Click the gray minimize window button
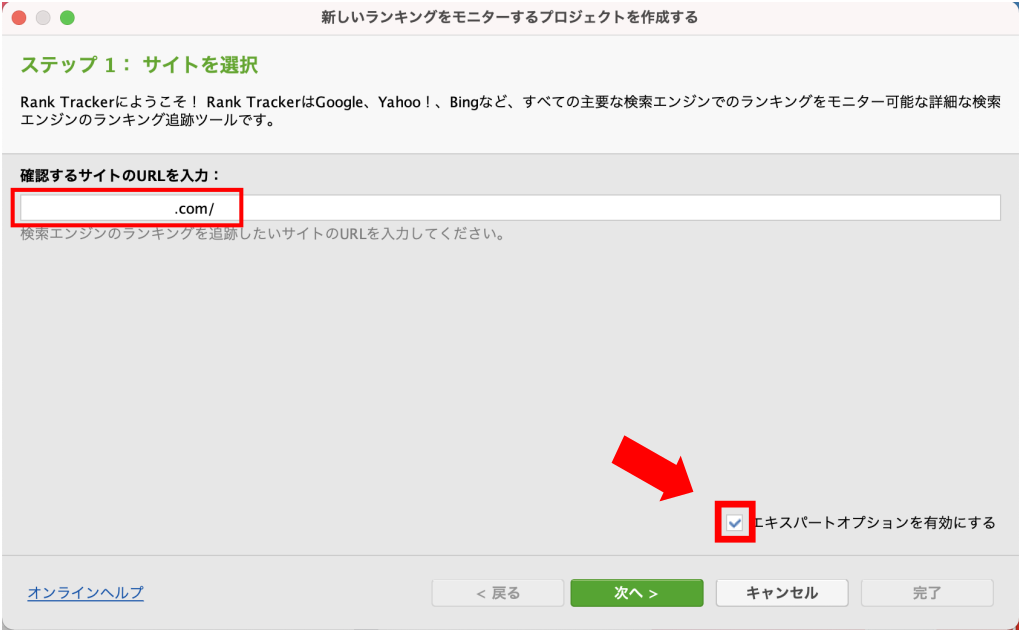The width and height of the screenshot is (1019, 630). (x=43, y=18)
